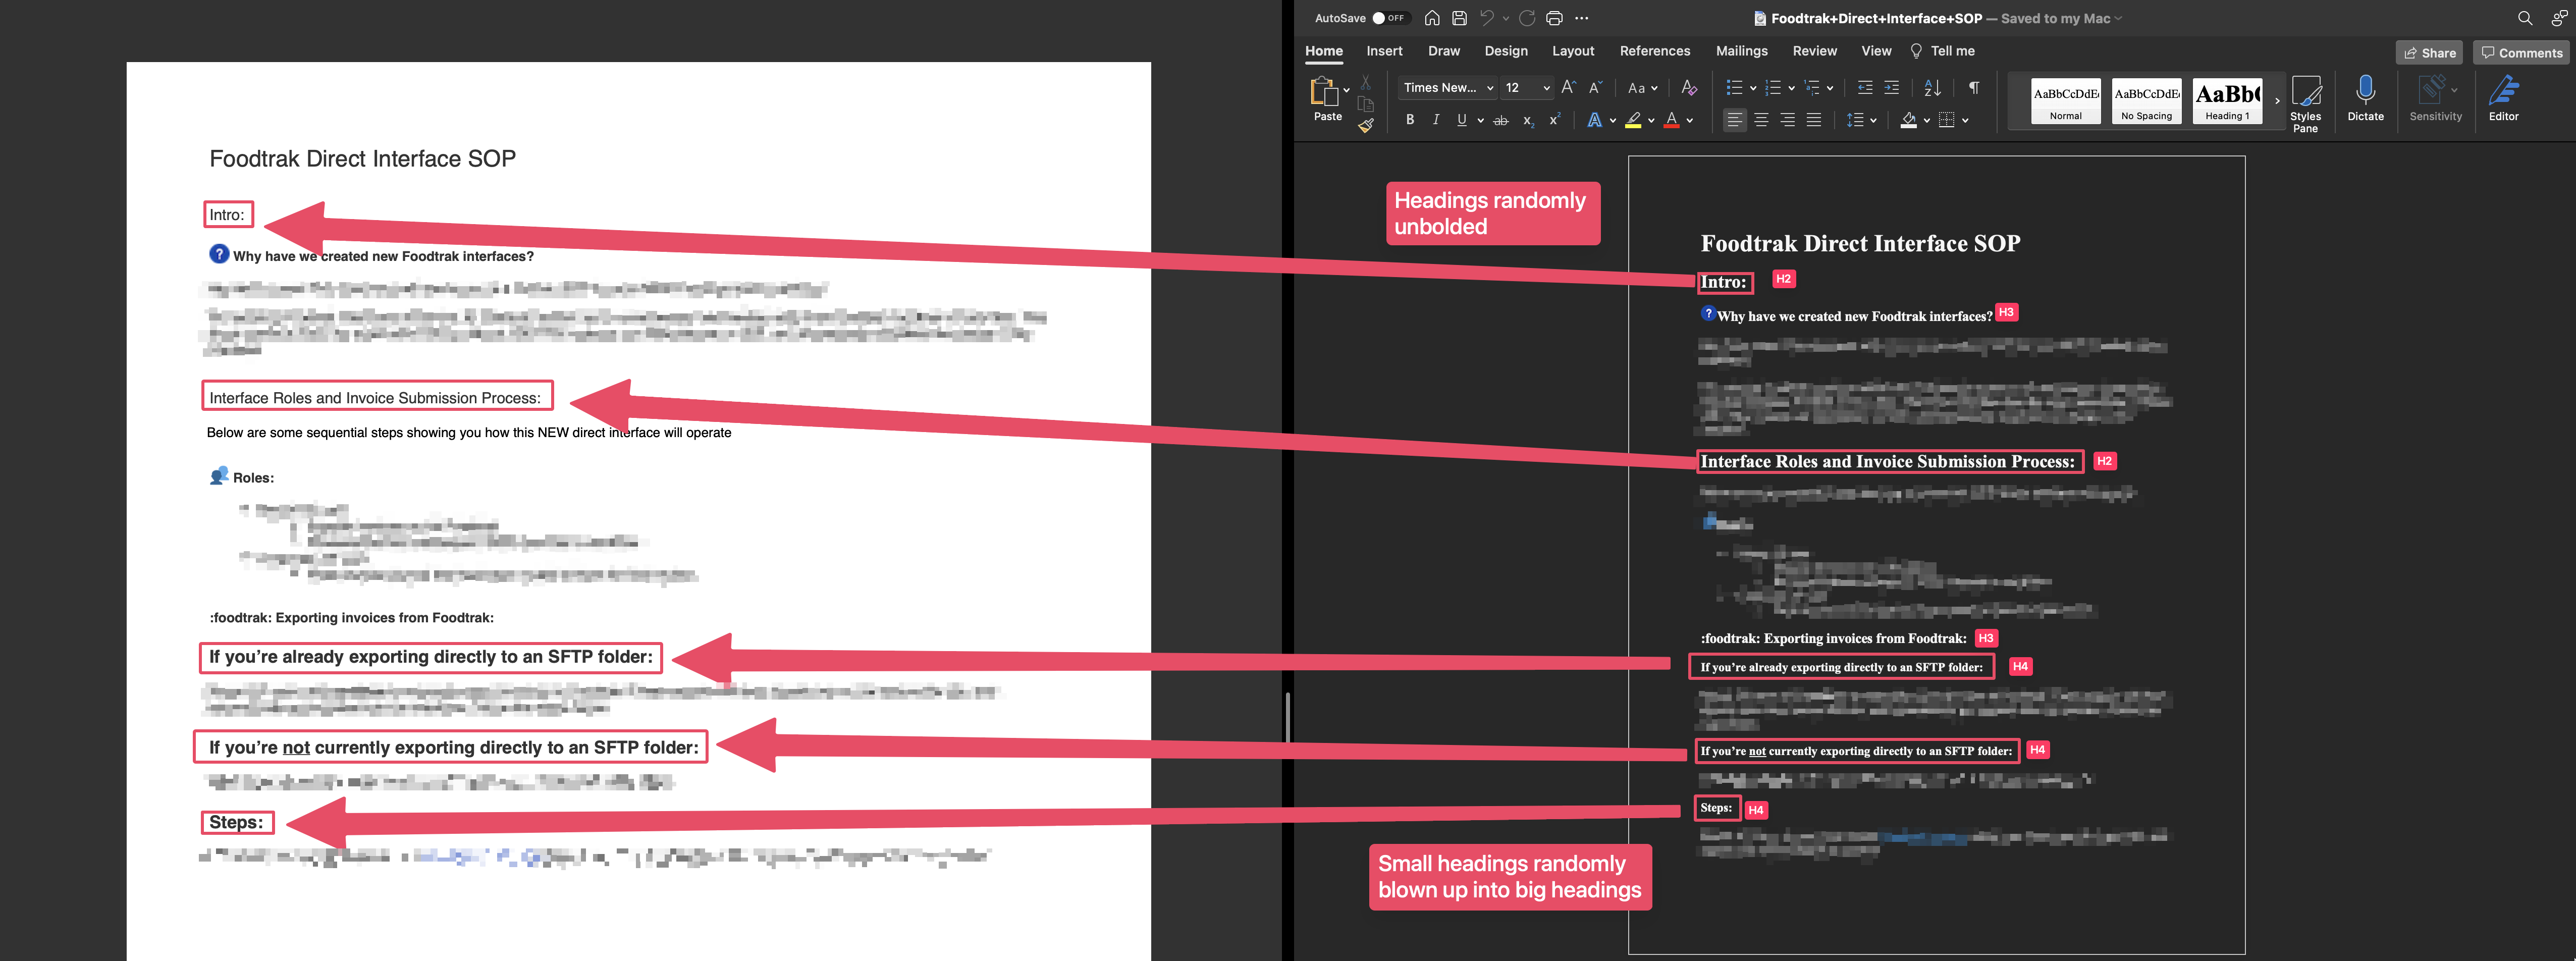The image size is (2576, 961).
Task: Apply the No Spacing style thumbnail
Action: [x=2146, y=100]
